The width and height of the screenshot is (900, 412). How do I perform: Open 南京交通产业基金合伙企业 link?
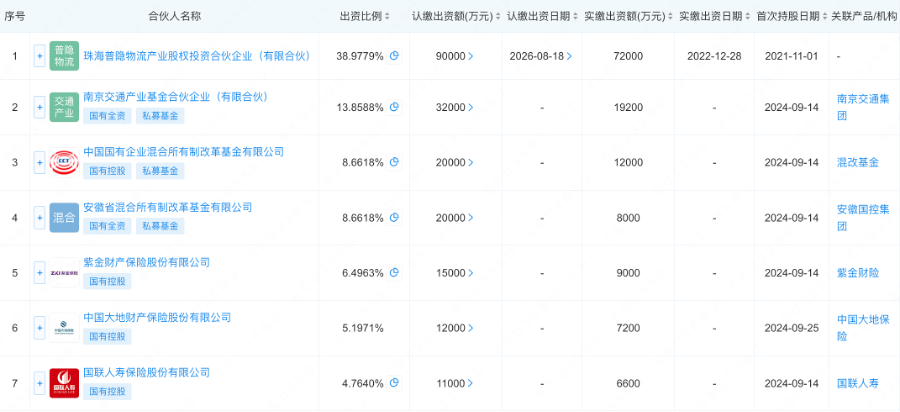pyautogui.click(x=176, y=97)
